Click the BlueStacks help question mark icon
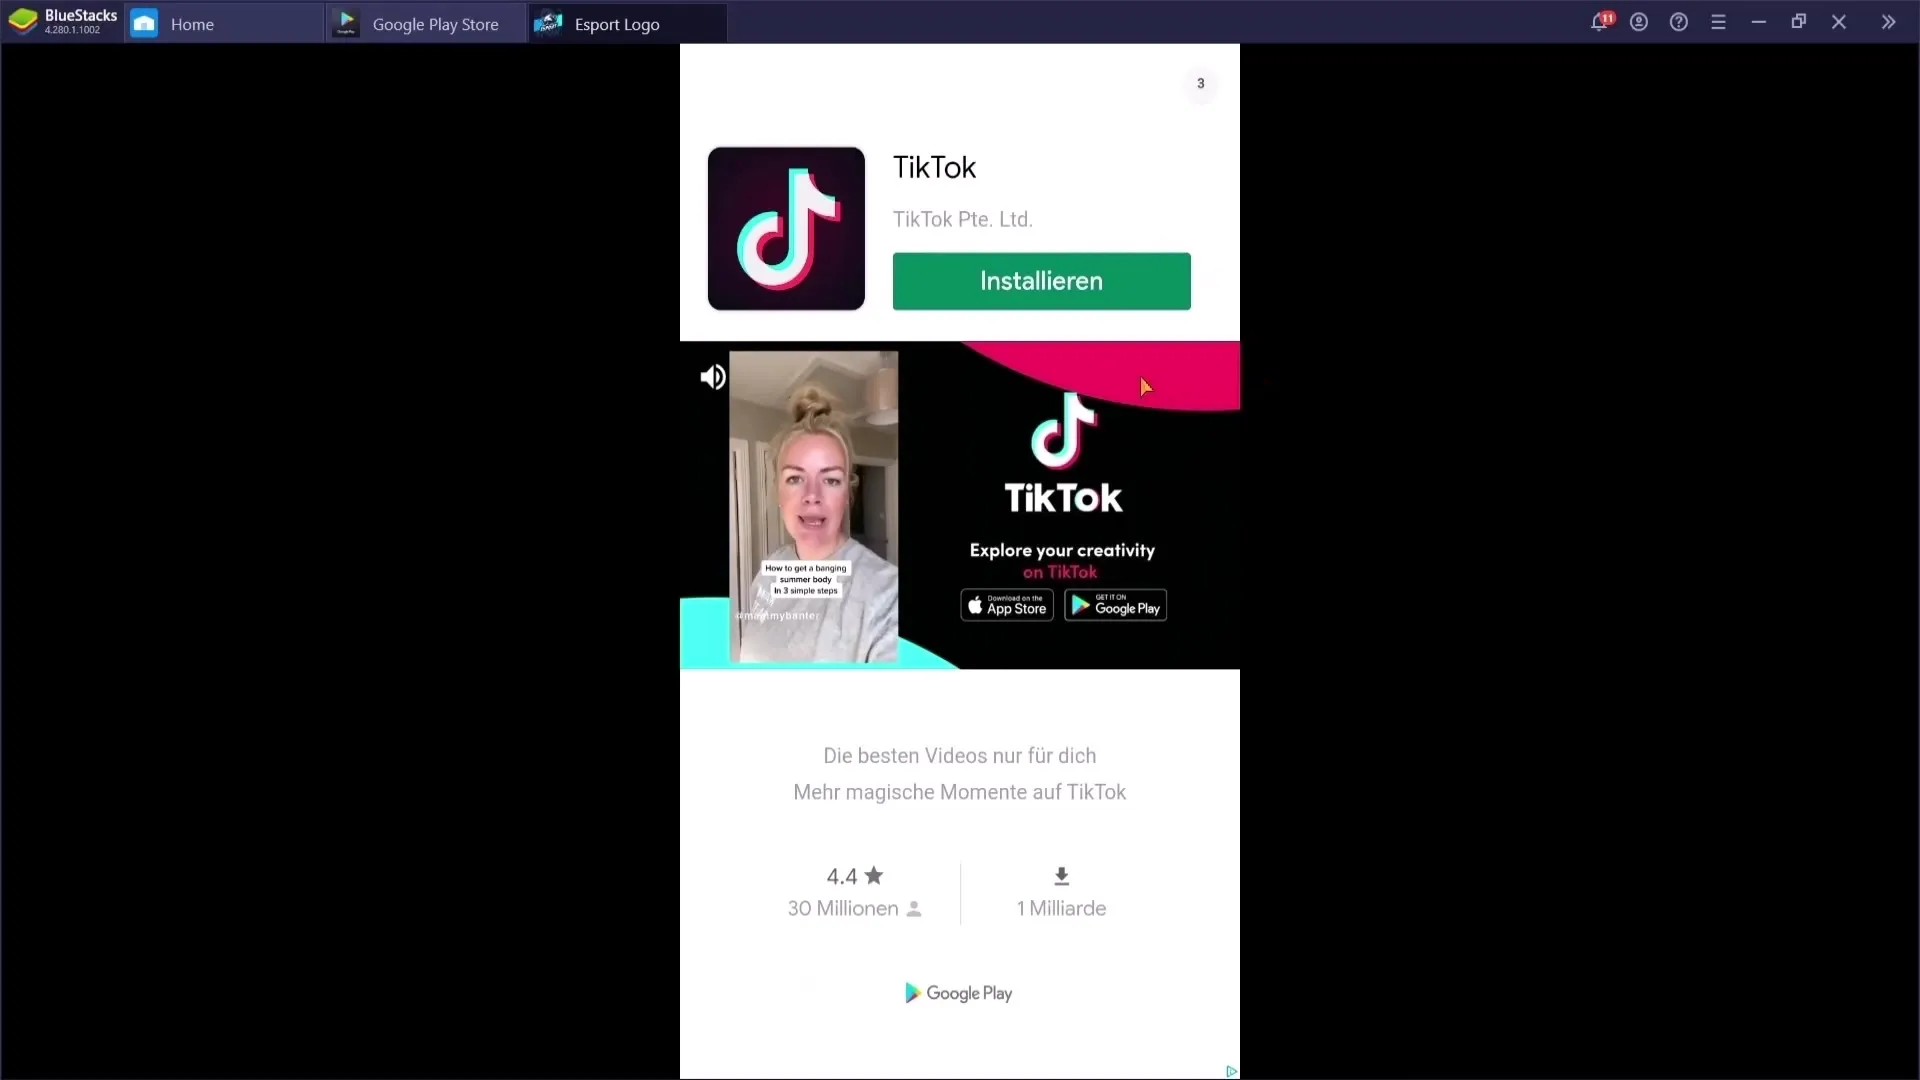Screen dimensions: 1920x1080 click(x=1680, y=22)
